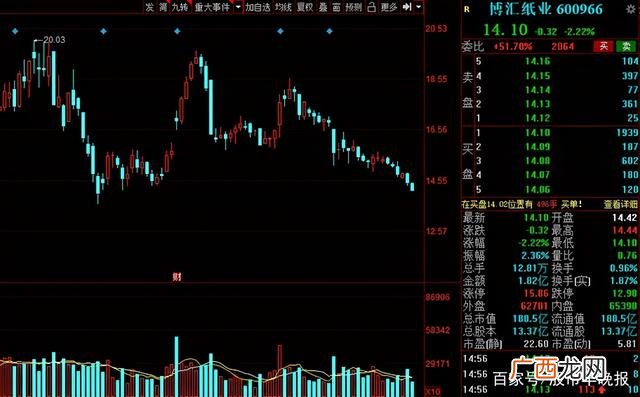640x397 pixels.
Task: Click the 16.56 price axis label
Action: pyautogui.click(x=436, y=130)
